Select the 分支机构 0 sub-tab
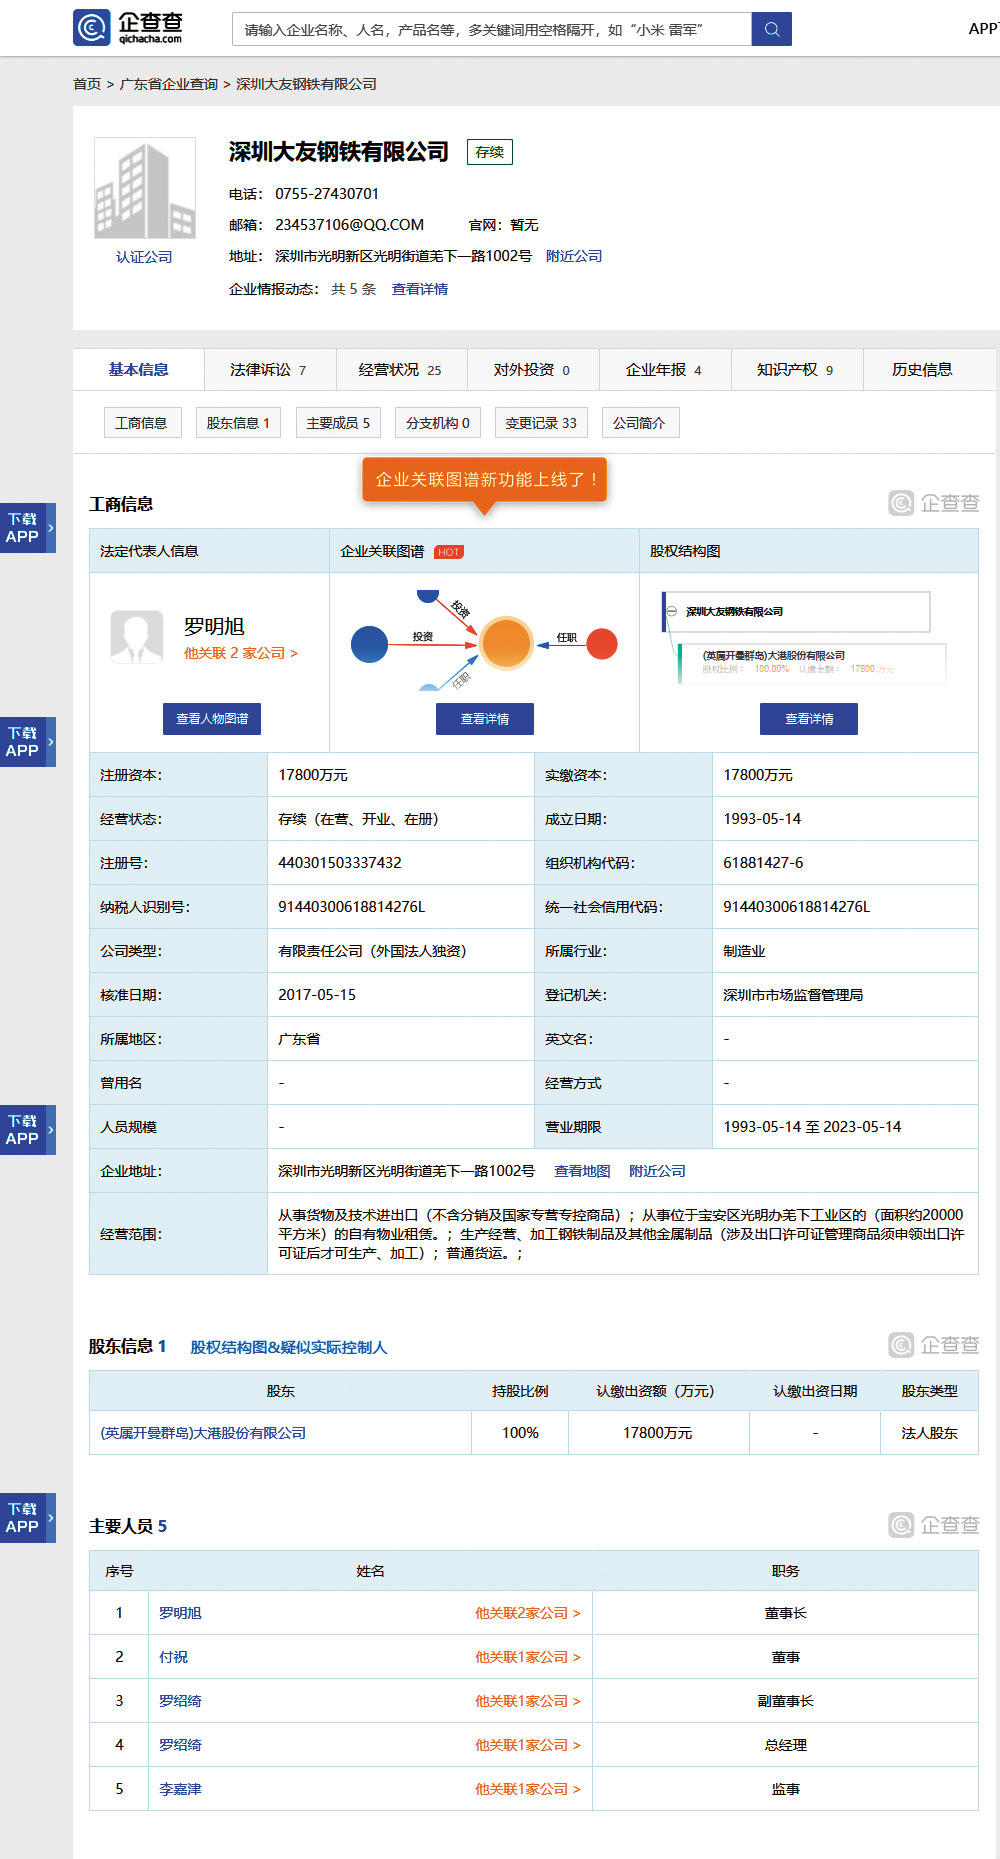Screen dimensions: 1000x1859 pyautogui.click(x=438, y=423)
